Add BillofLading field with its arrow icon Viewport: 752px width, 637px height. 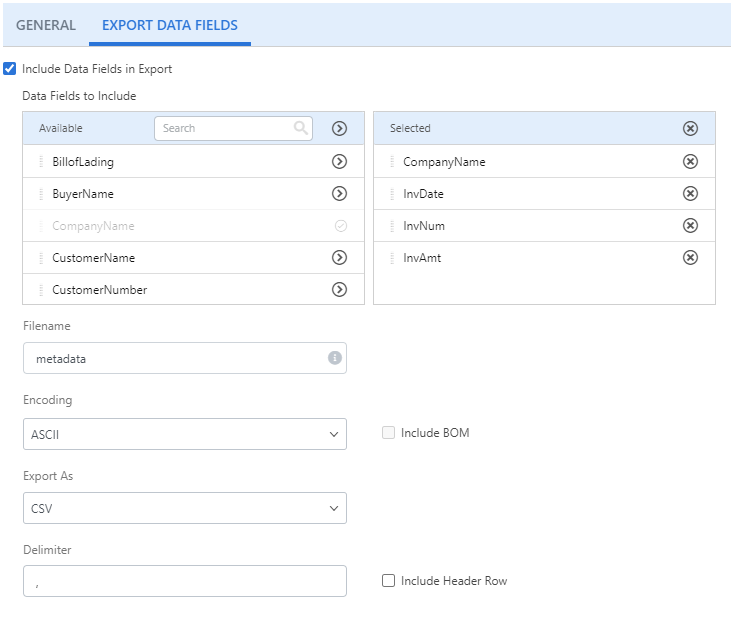pyautogui.click(x=339, y=161)
